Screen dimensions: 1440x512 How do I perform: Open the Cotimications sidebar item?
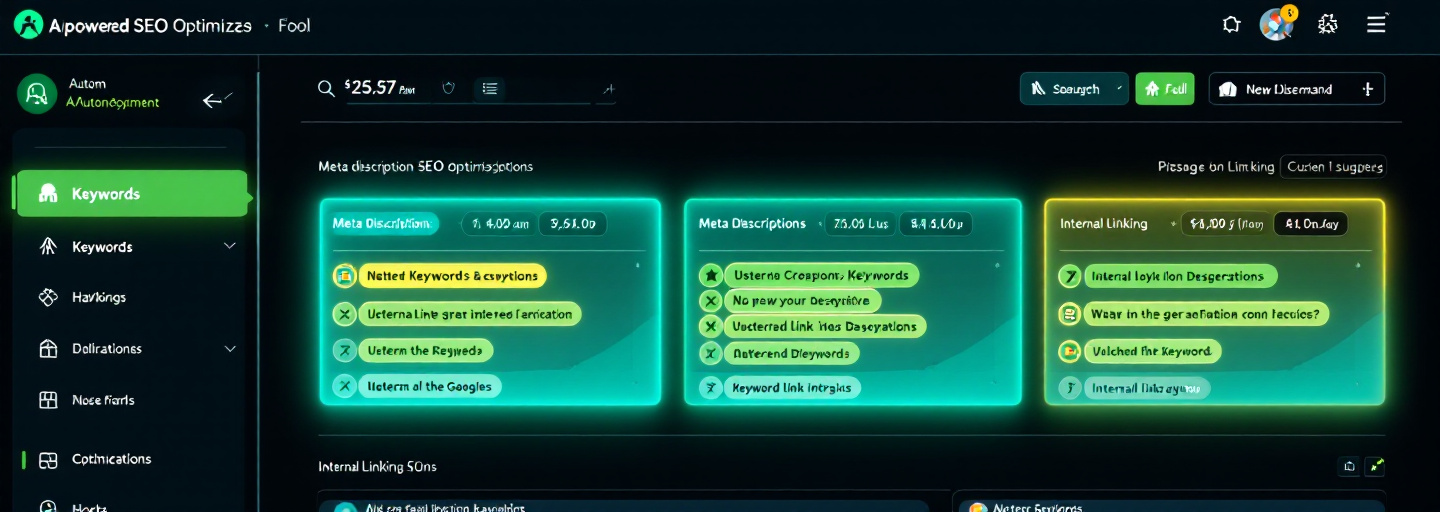pyautogui.click(x=110, y=459)
